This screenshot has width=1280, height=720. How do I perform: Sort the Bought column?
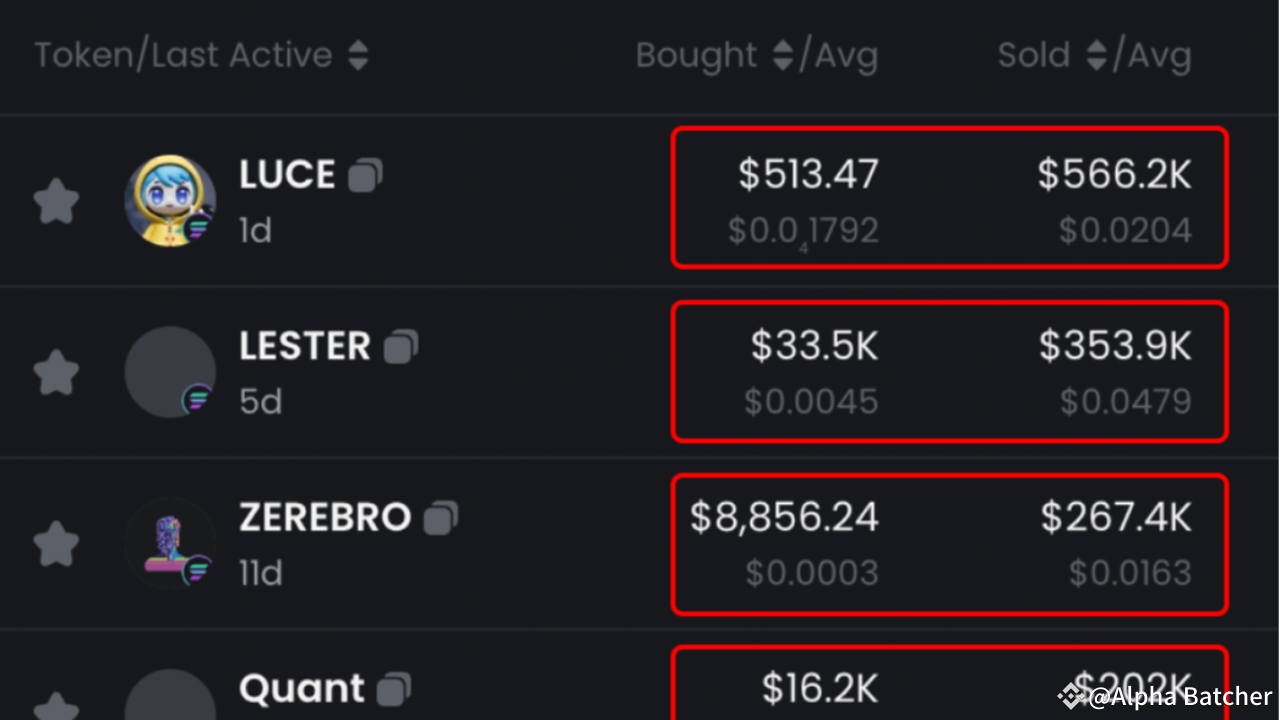[783, 56]
